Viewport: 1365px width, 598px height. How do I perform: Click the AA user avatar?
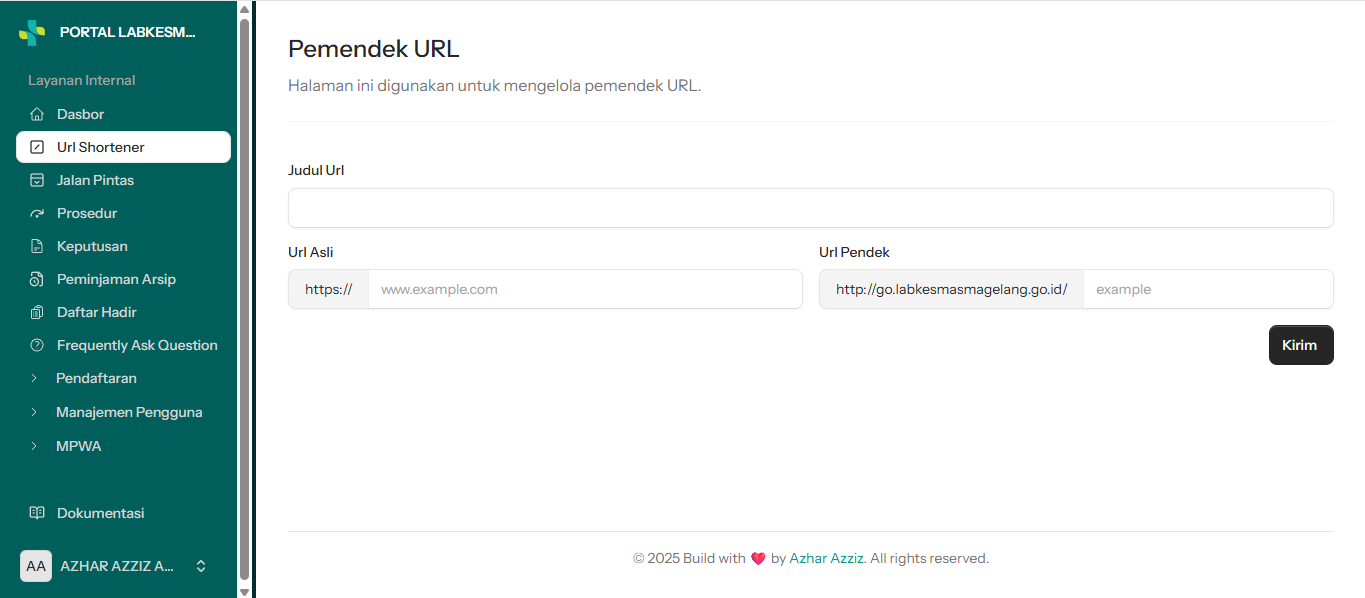[36, 566]
